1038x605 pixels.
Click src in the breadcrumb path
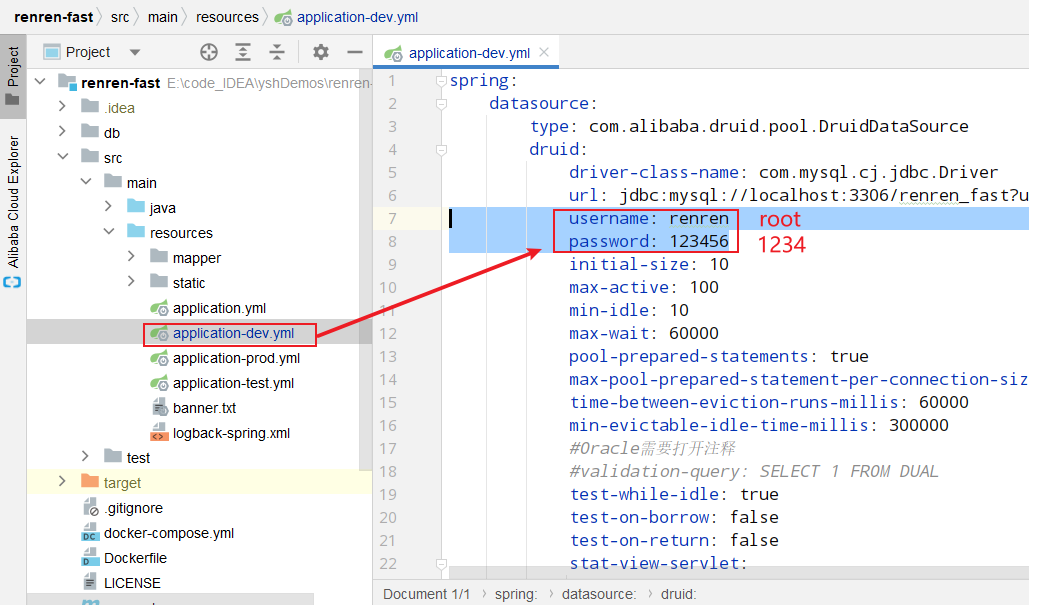(120, 17)
